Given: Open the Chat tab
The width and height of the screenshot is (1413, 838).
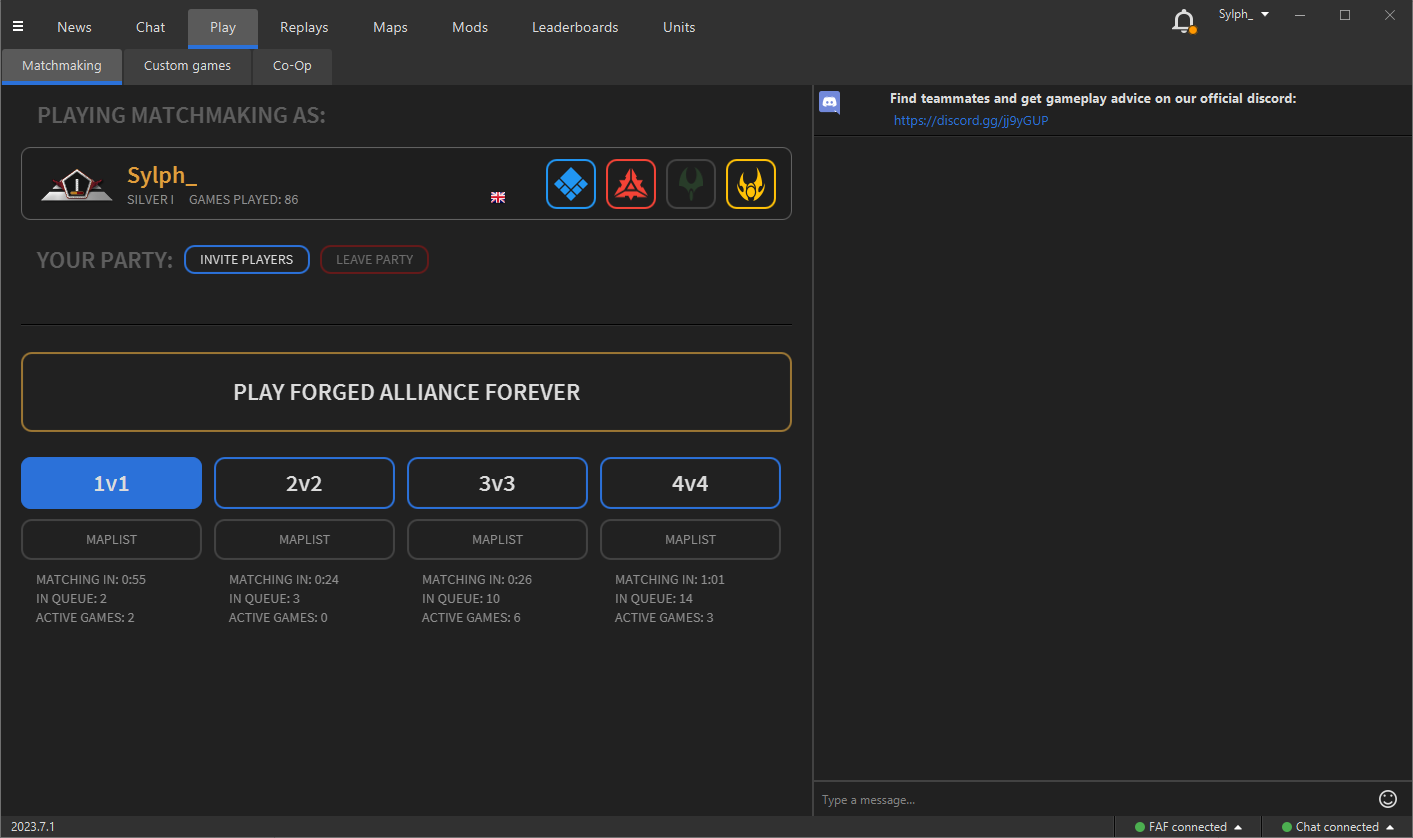Looking at the screenshot, I should 151,28.
